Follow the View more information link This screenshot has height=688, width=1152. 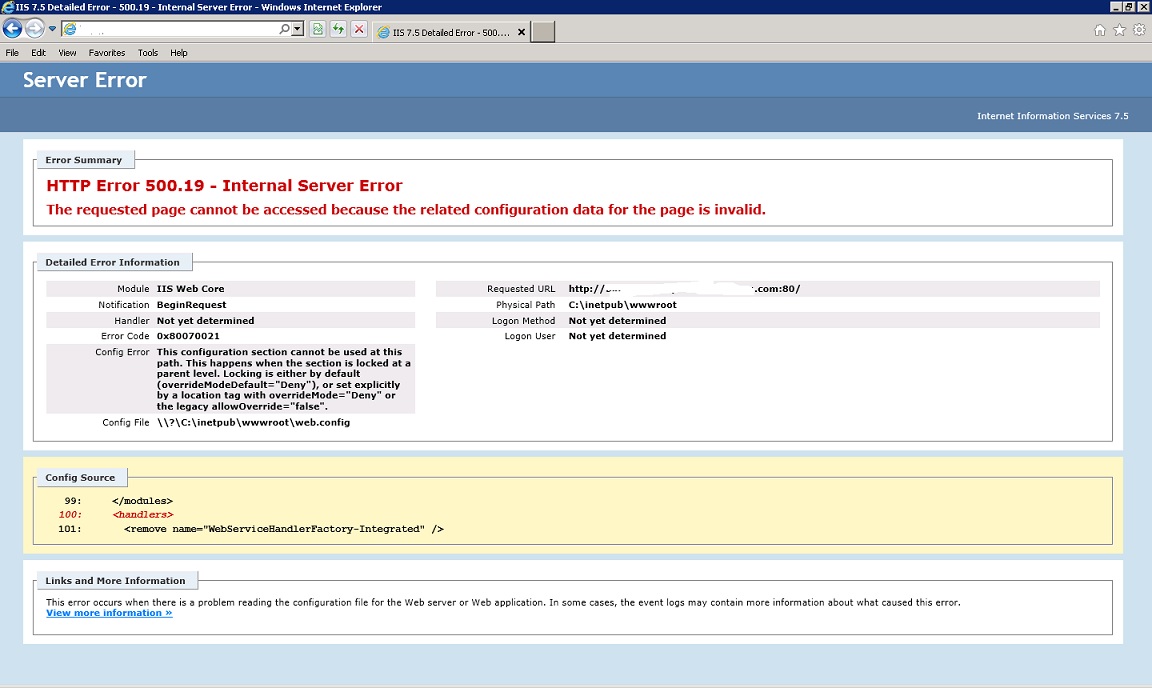(109, 613)
